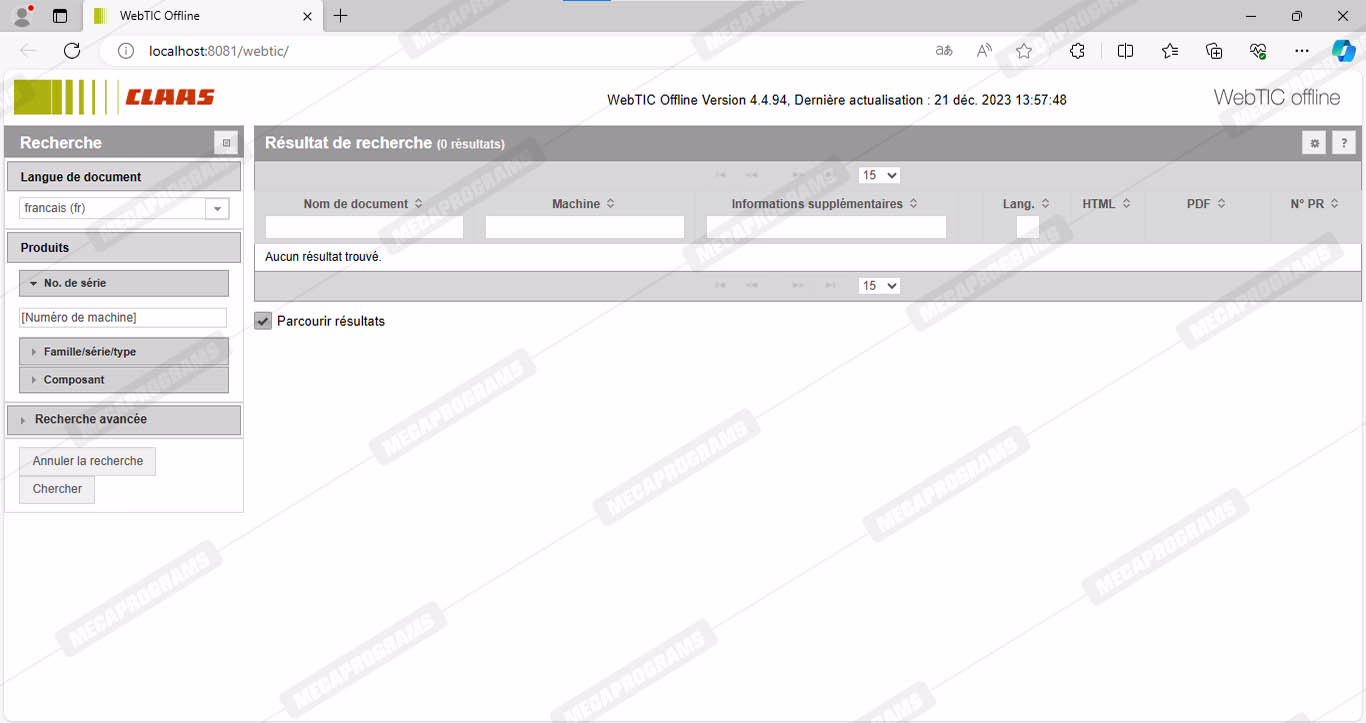Open the Edge split screen icon
Image resolution: width=1366 pixels, height=723 pixels.
[x=1125, y=51]
